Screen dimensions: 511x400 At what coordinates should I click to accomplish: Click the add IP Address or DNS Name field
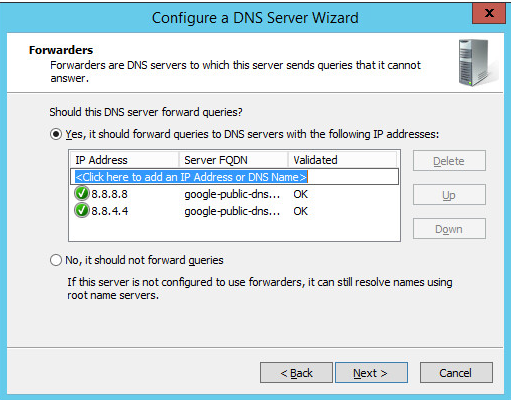234,177
